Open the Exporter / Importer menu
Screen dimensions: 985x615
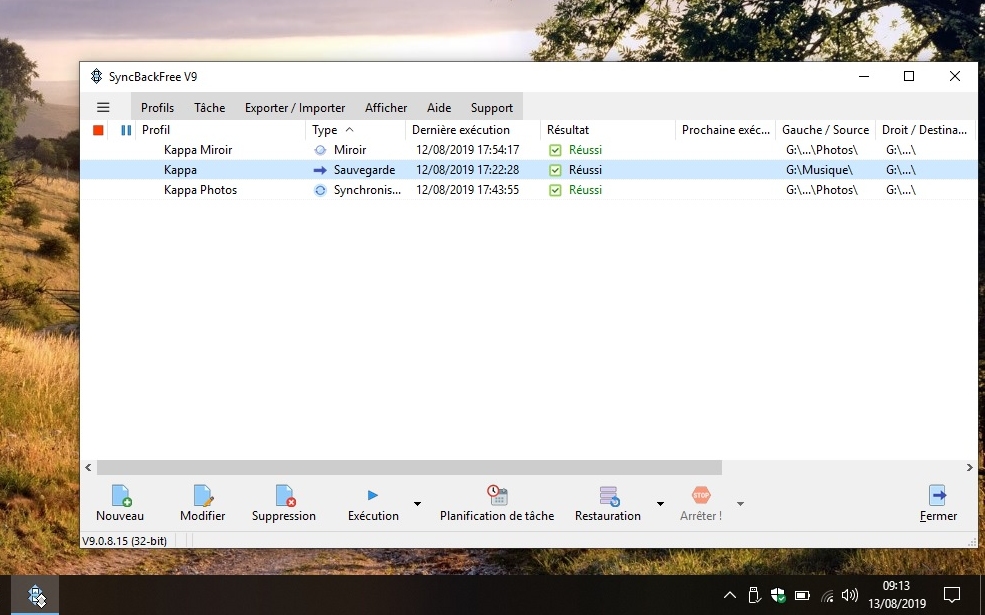coord(295,107)
